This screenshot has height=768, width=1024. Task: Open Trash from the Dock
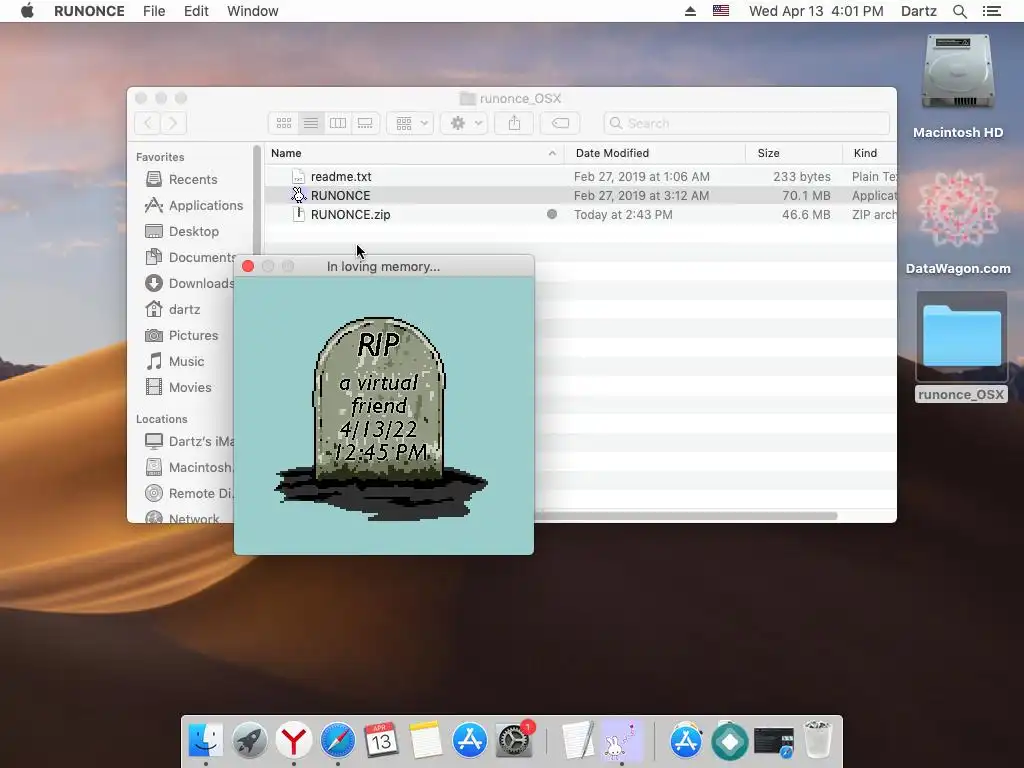(x=818, y=741)
